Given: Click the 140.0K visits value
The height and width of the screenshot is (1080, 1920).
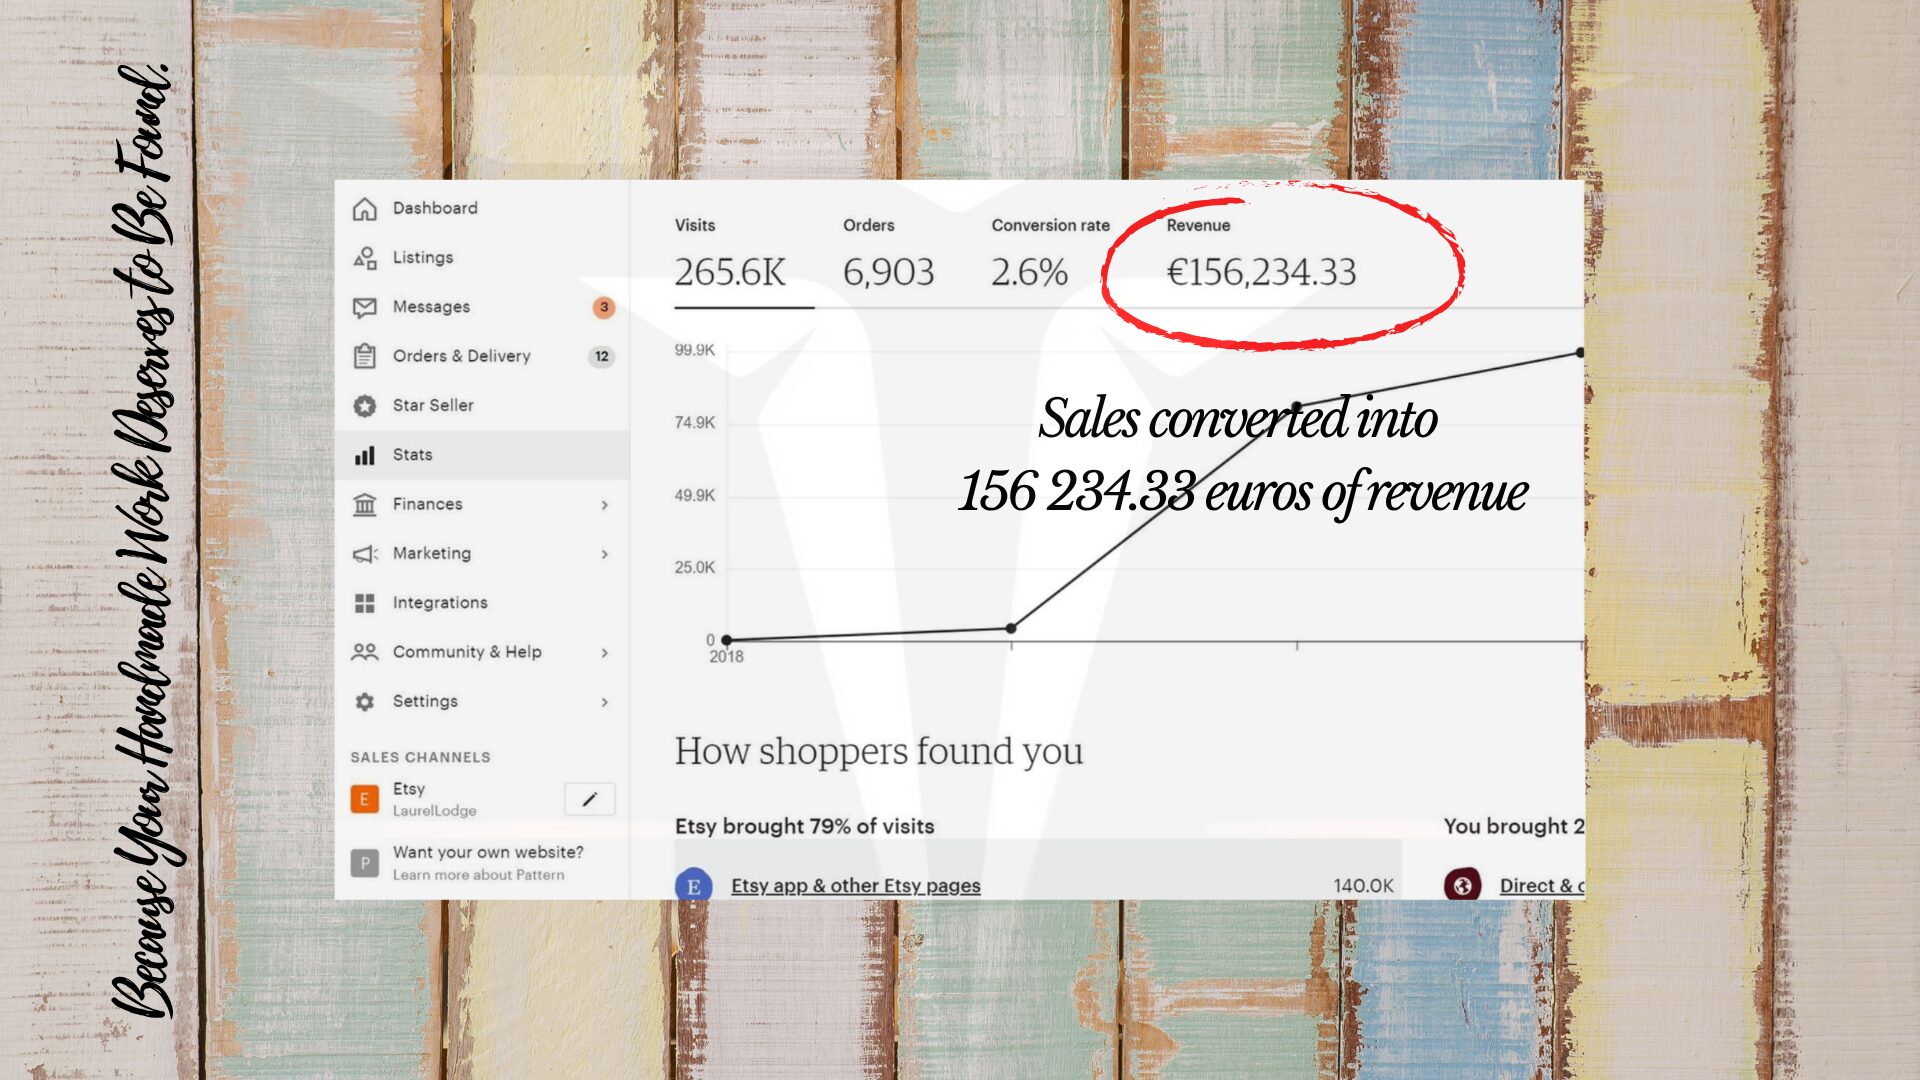Looking at the screenshot, I should 1363,886.
